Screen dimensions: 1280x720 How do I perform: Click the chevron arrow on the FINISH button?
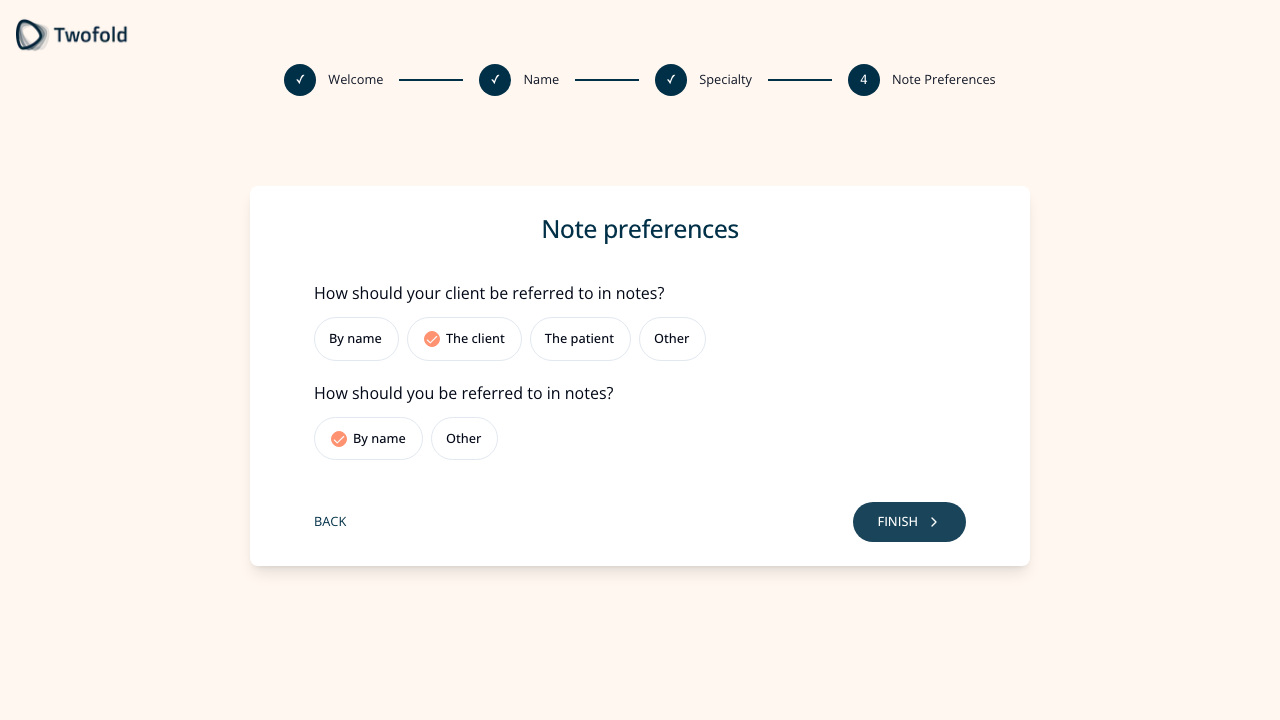(x=932, y=521)
